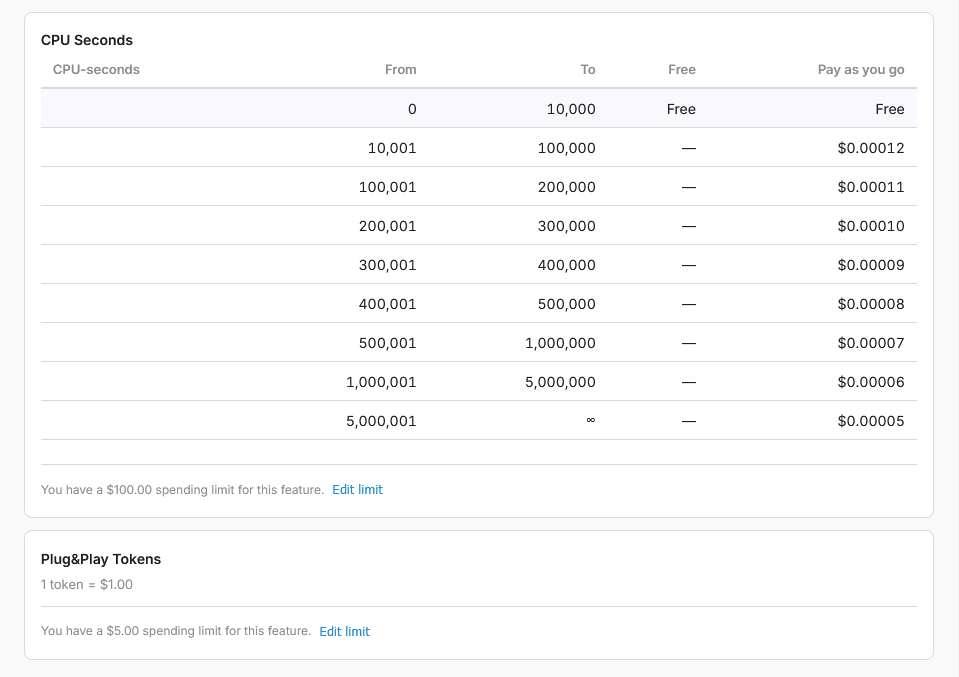
Task: Click the To value 100,000
Action: [566, 148]
